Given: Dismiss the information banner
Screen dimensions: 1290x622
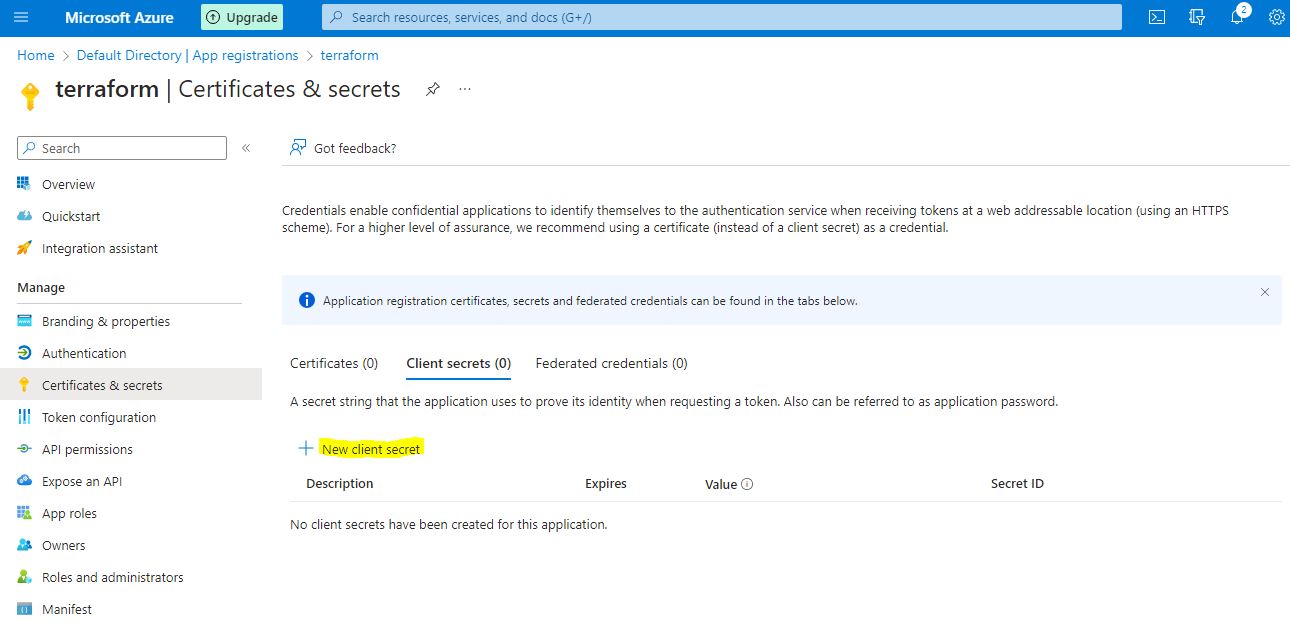Looking at the screenshot, I should [1264, 292].
